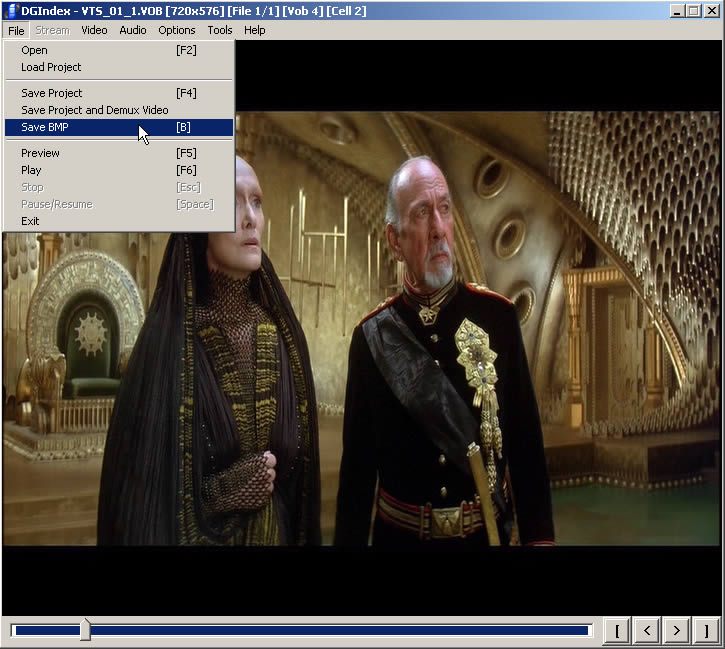Image resolution: width=725 pixels, height=649 pixels.
Task: Click Exit in File menu
Action: point(119,221)
